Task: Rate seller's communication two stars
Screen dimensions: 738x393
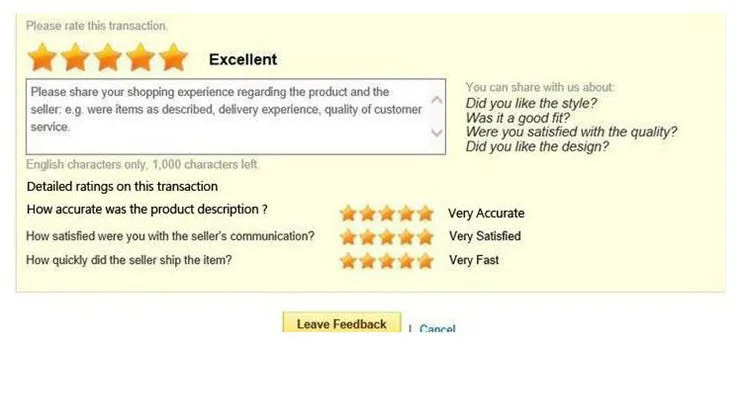Action: coord(368,236)
